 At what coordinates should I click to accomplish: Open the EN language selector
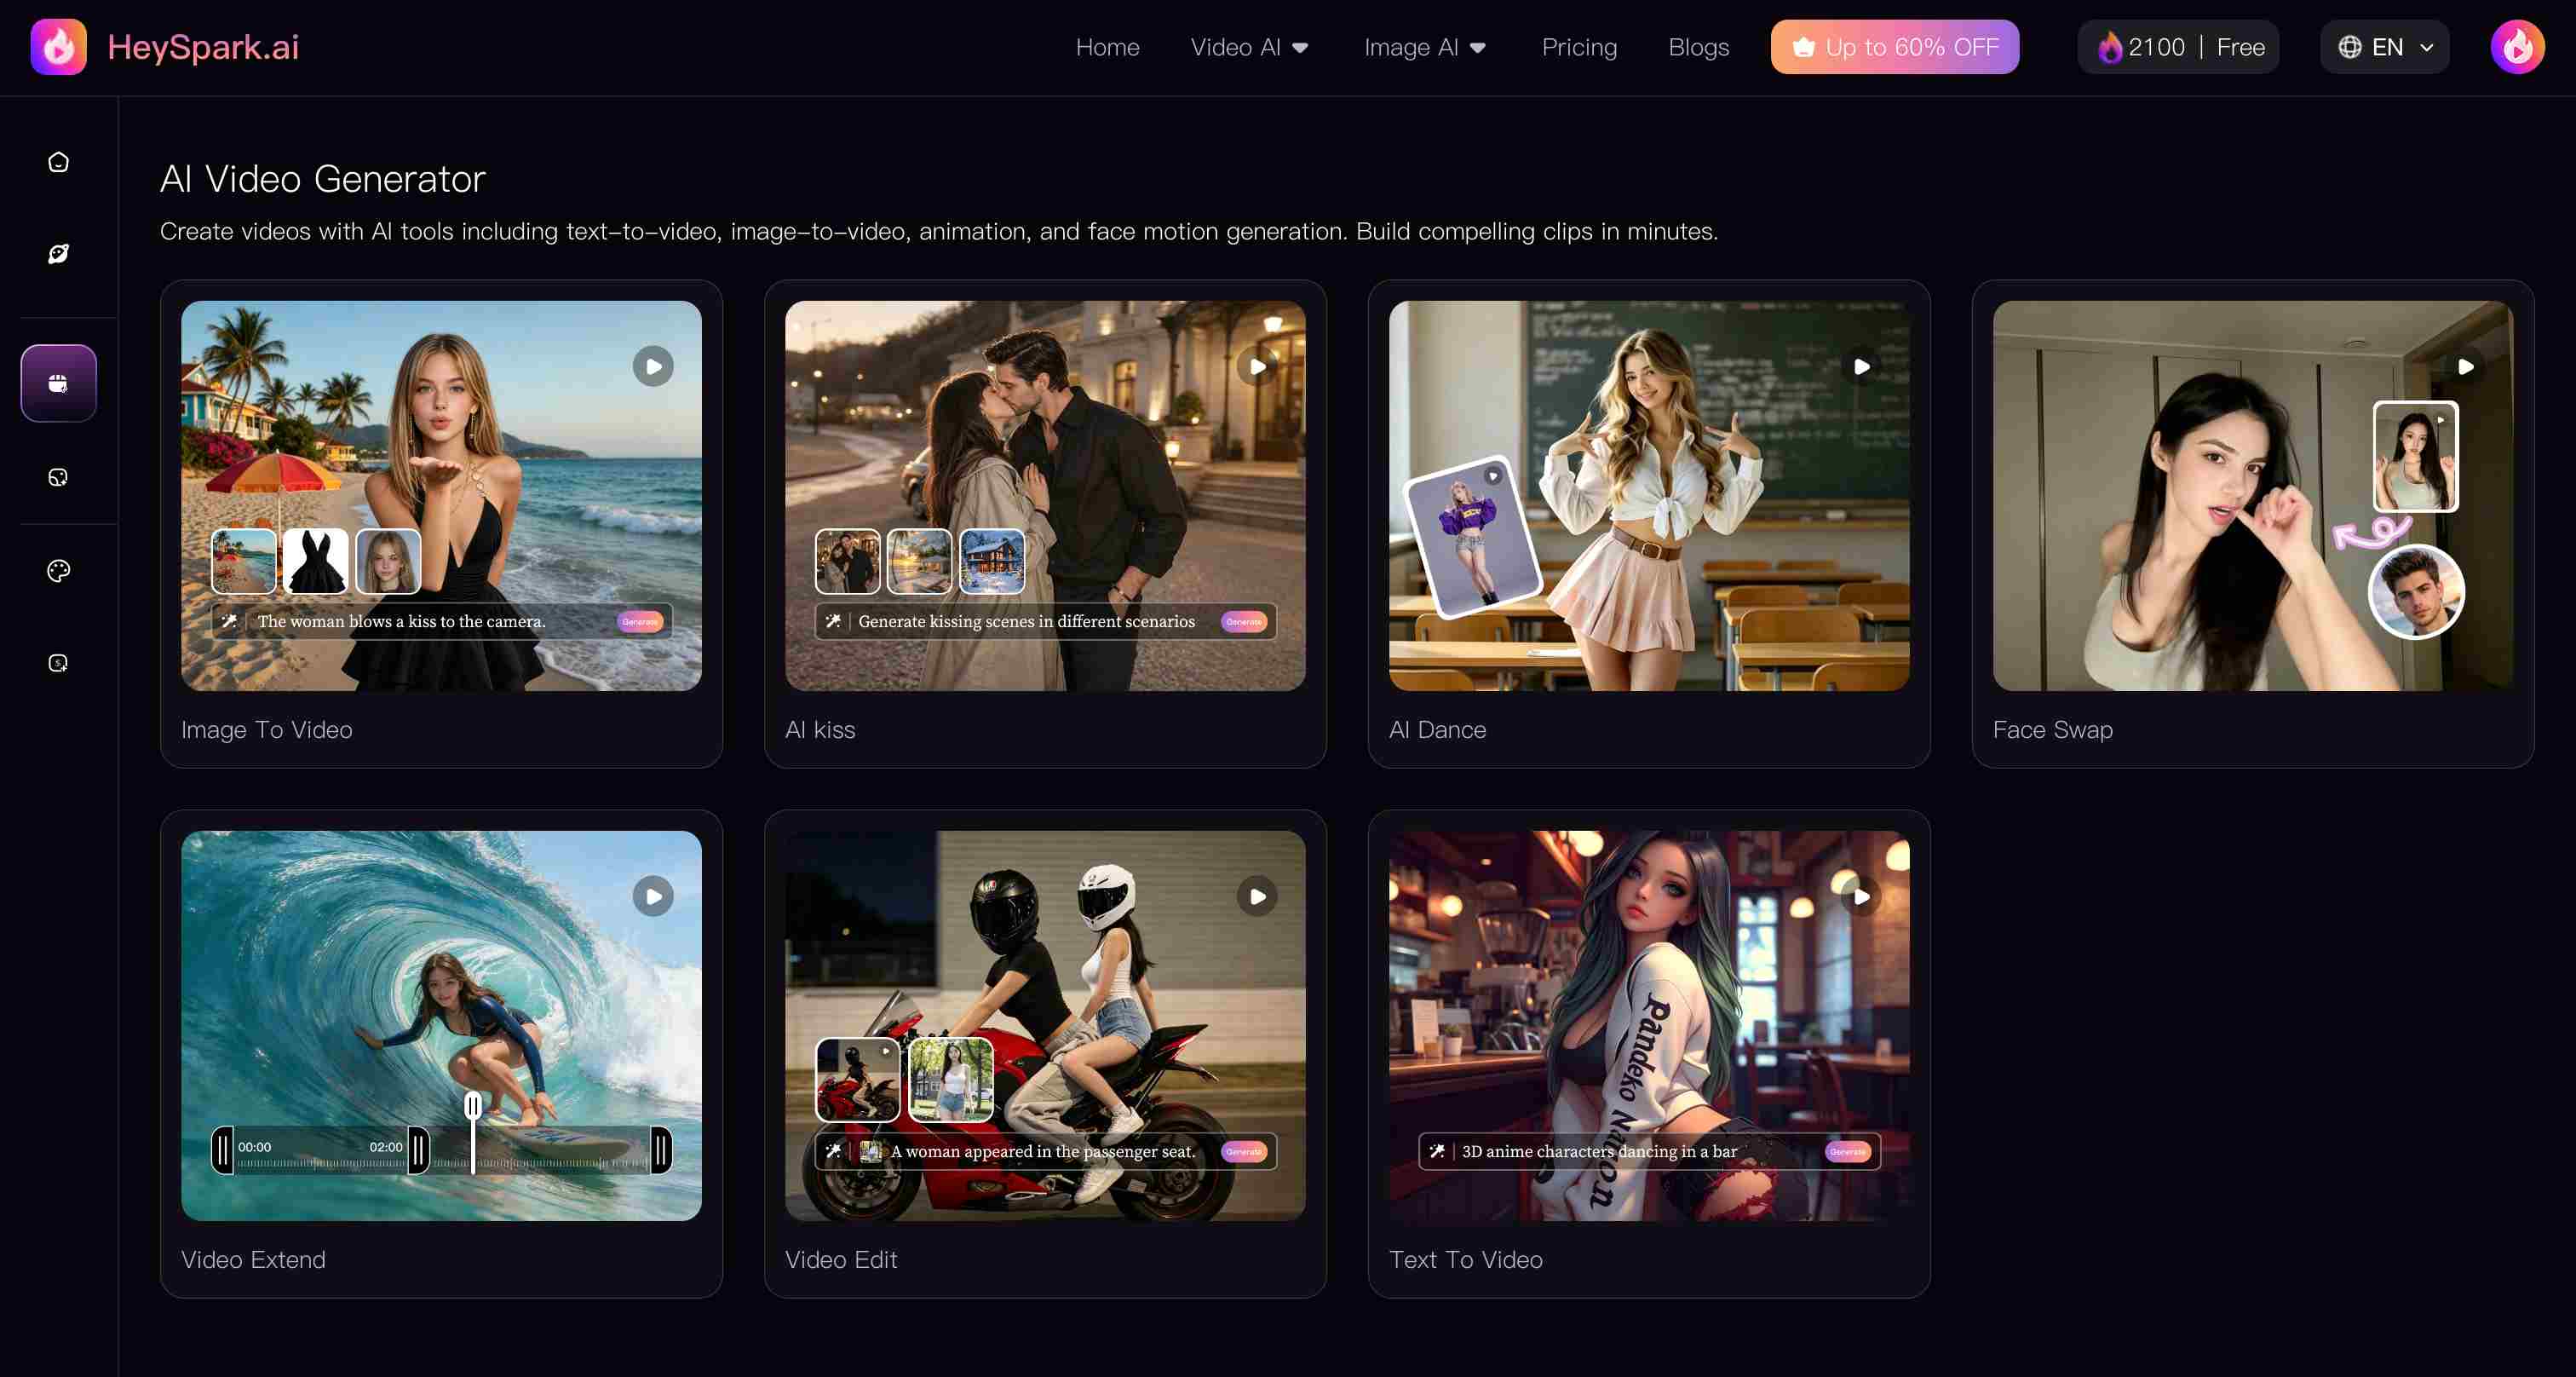2384,47
